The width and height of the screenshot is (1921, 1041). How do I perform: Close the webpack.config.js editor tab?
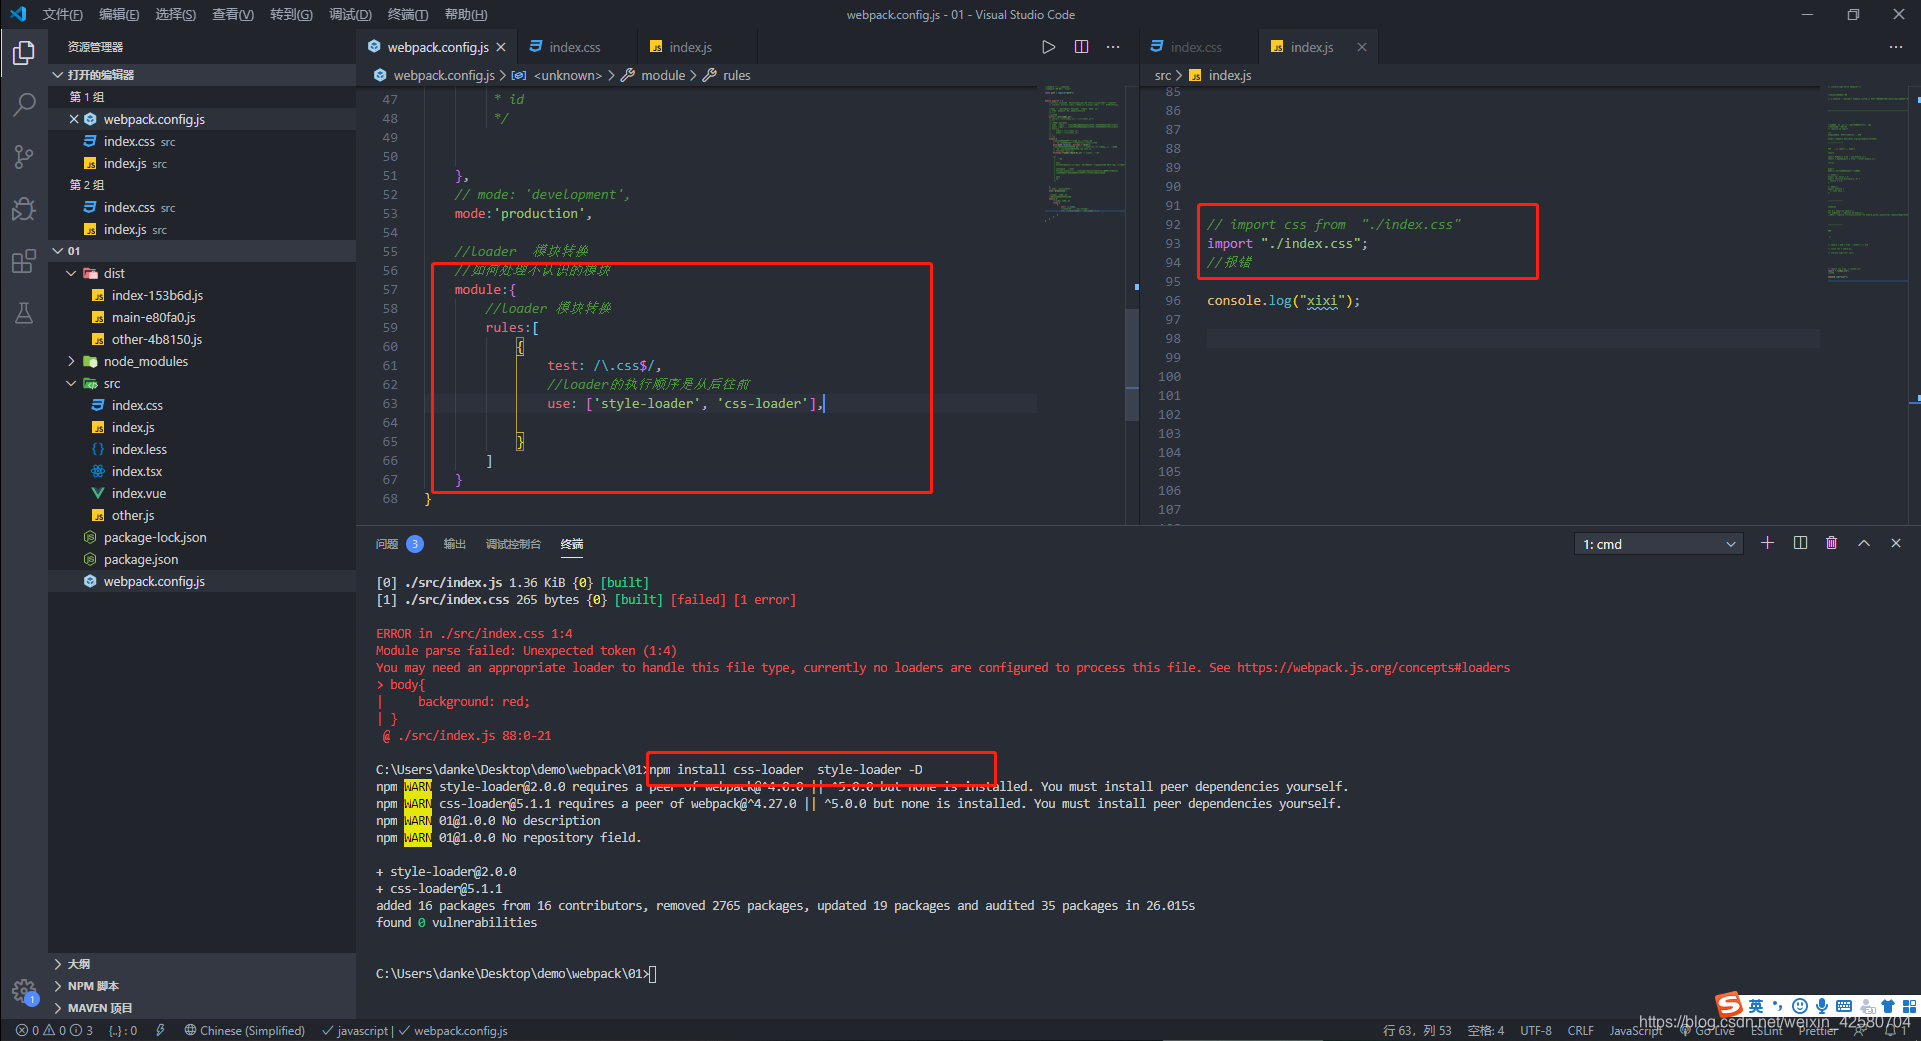click(x=501, y=47)
